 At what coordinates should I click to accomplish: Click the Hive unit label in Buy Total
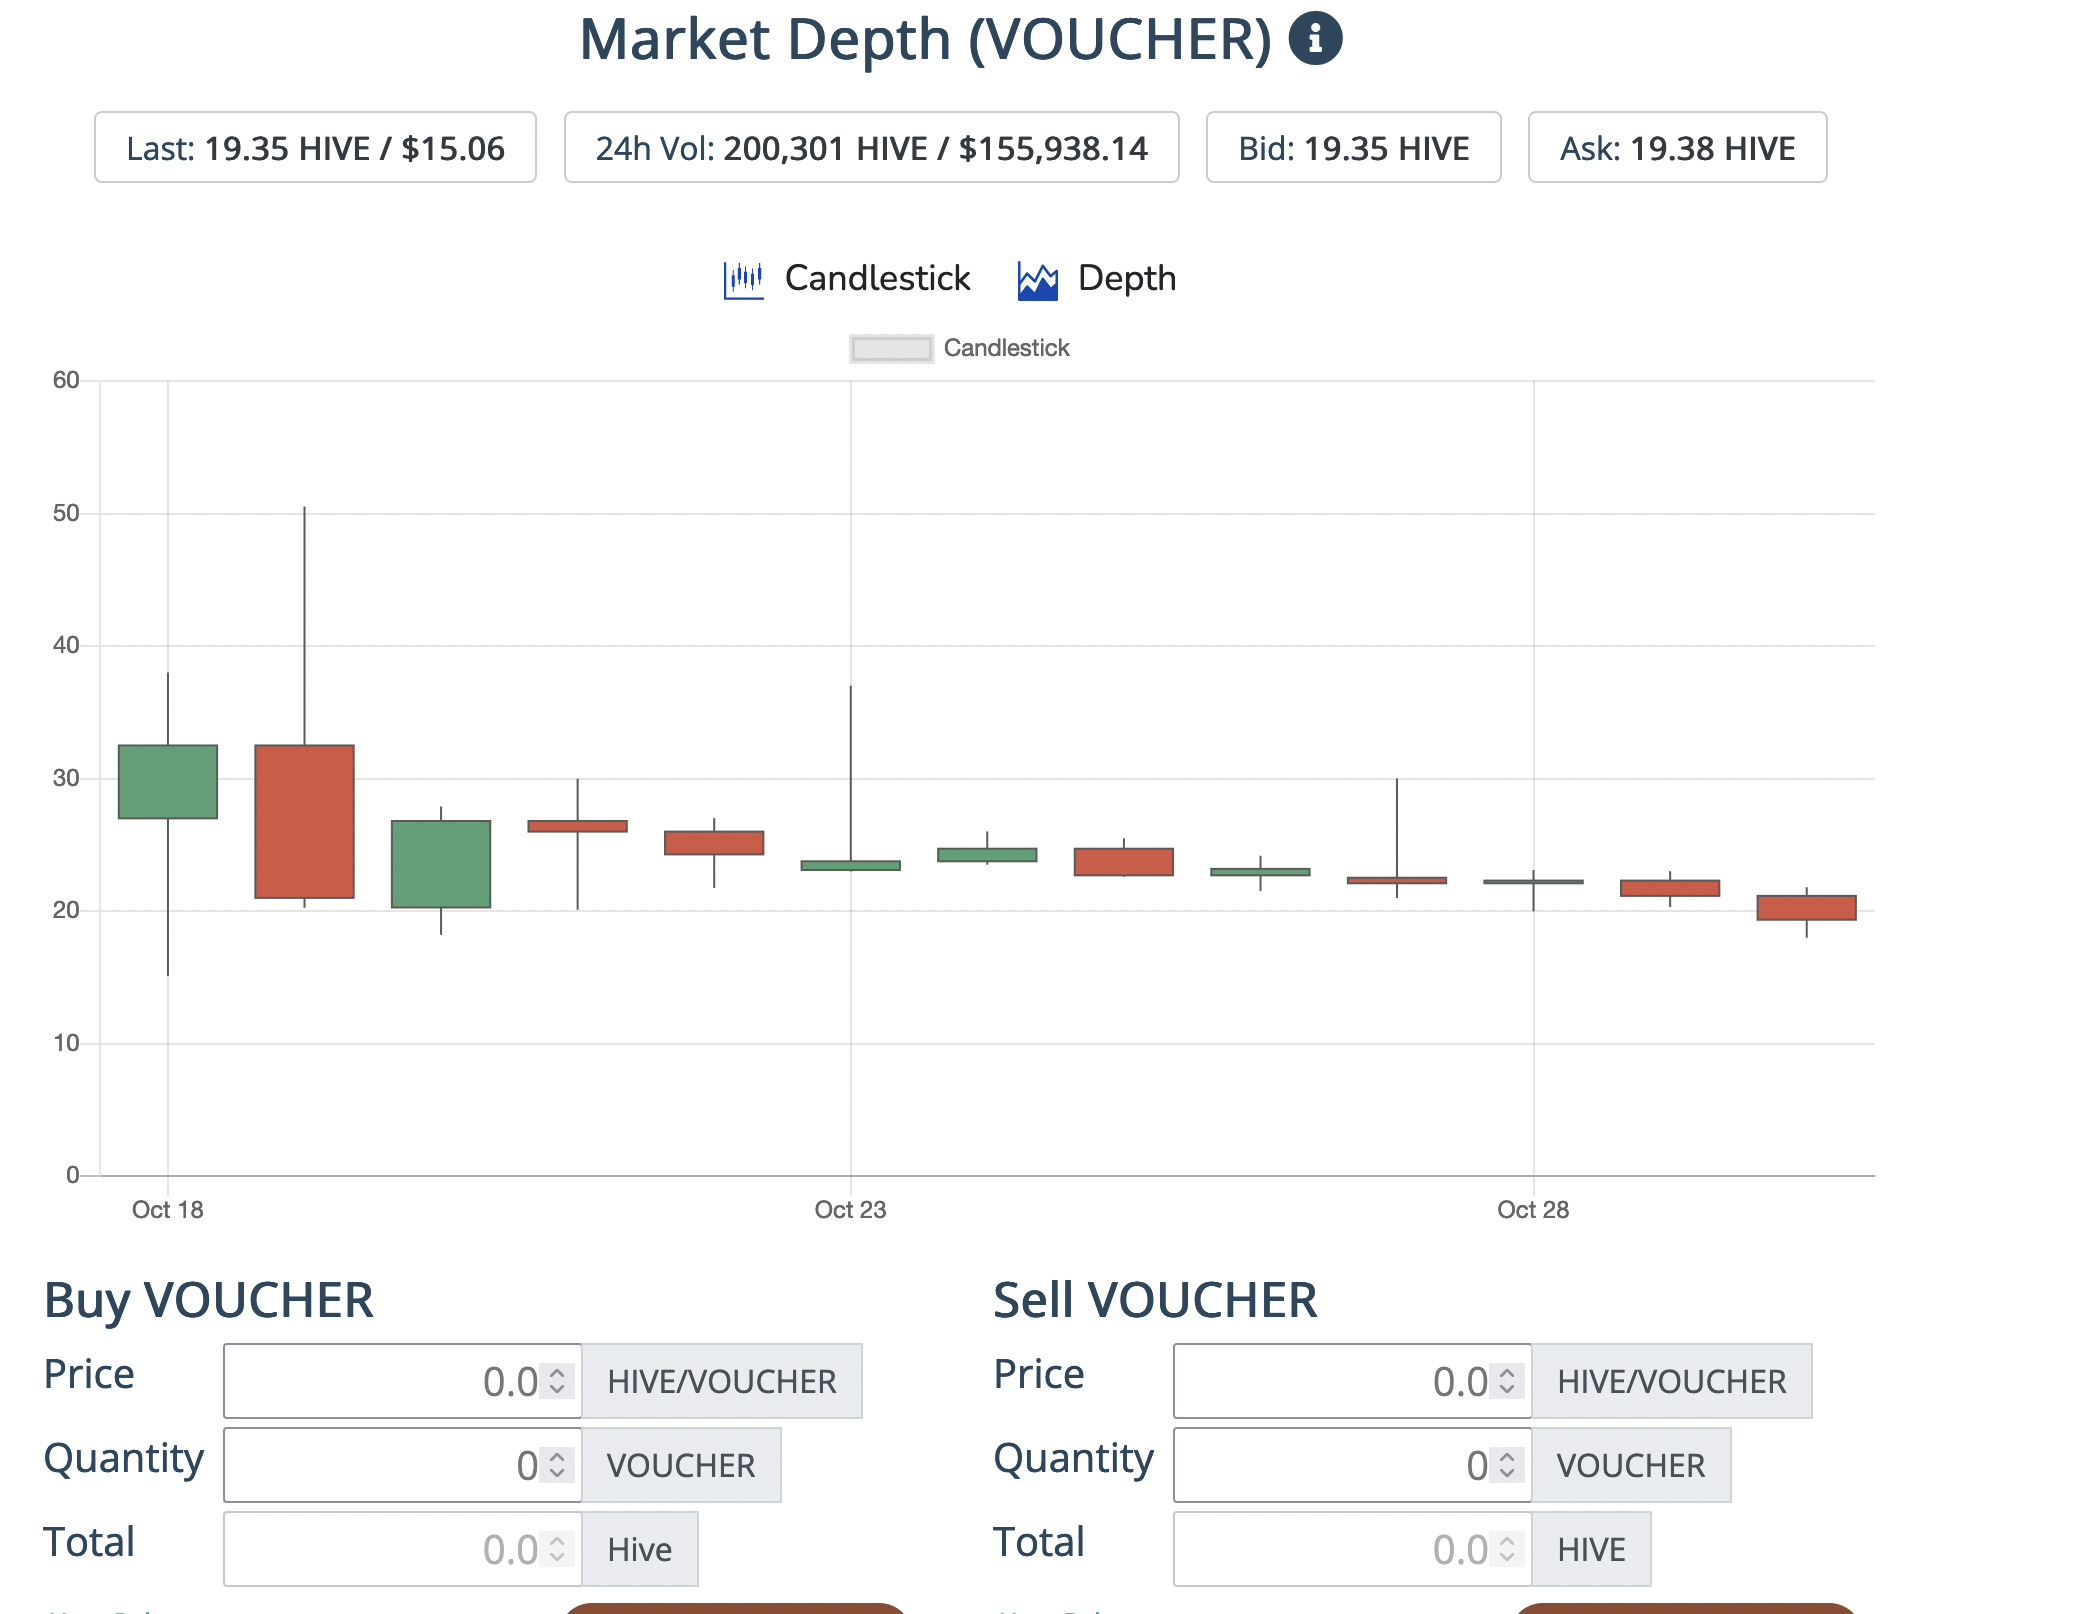[x=640, y=1549]
